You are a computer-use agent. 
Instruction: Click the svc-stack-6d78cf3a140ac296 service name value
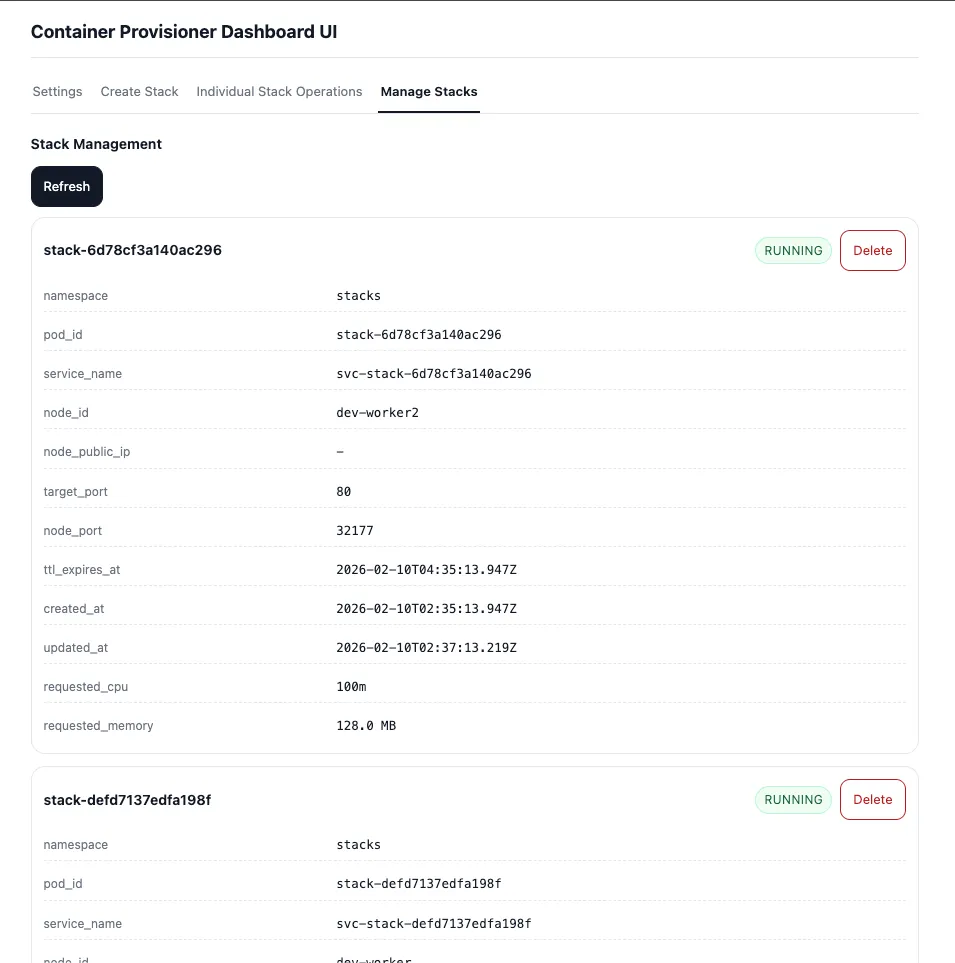[434, 373]
